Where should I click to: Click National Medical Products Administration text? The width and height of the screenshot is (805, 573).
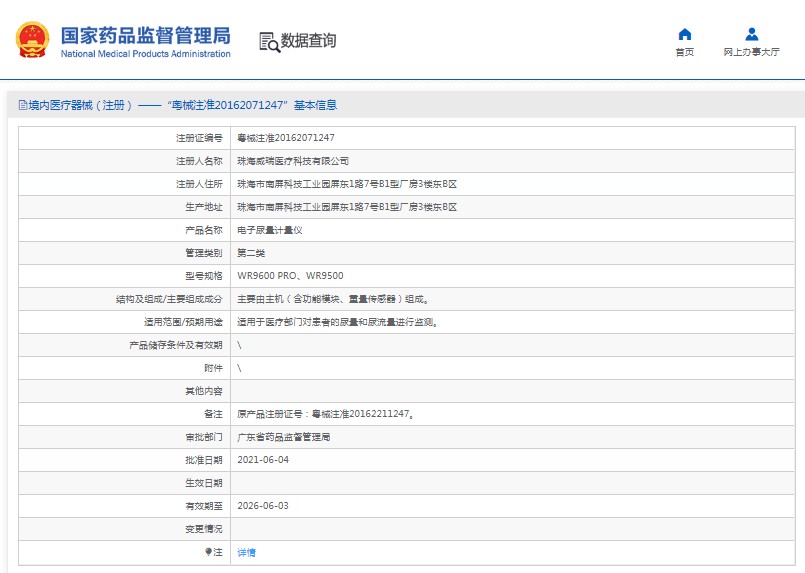(146, 53)
